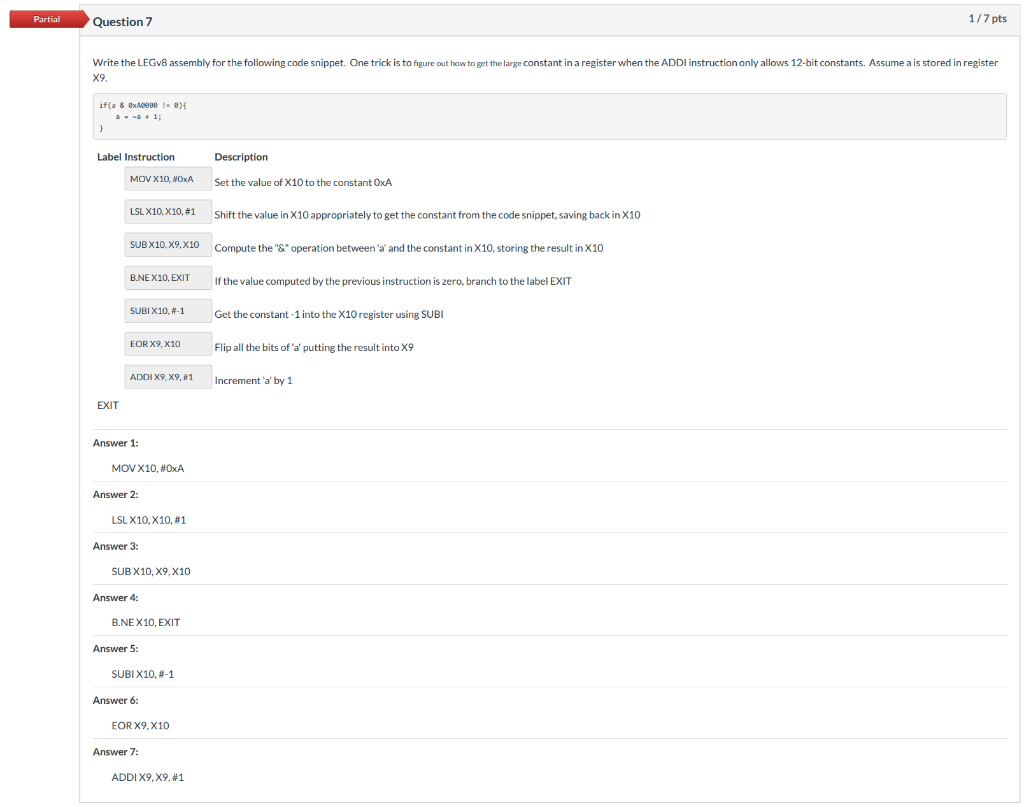Click Answer 5 value SUBI X10, #-1
The image size is (1024, 807).
point(142,674)
